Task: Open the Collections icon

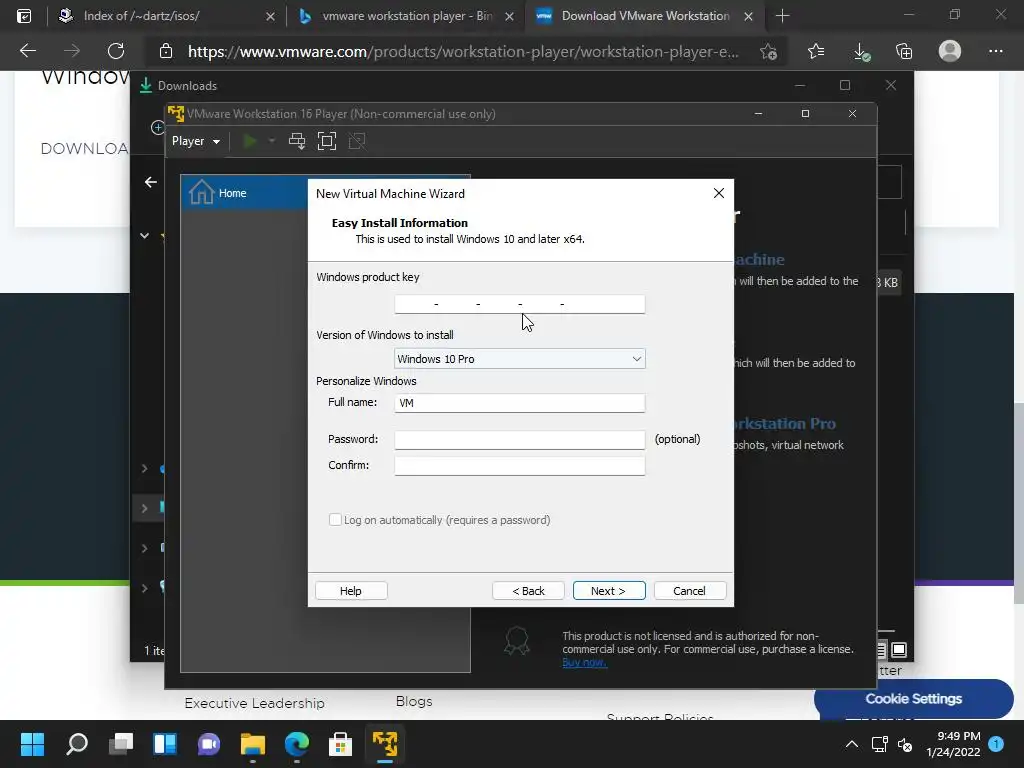Action: (x=904, y=51)
